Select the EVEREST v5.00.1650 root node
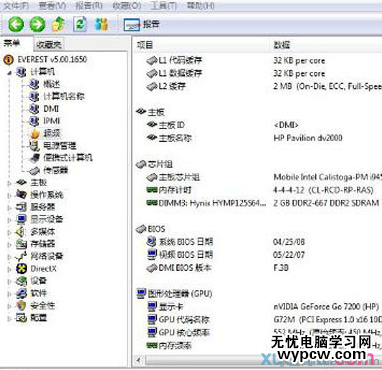 pyautogui.click(x=52, y=59)
